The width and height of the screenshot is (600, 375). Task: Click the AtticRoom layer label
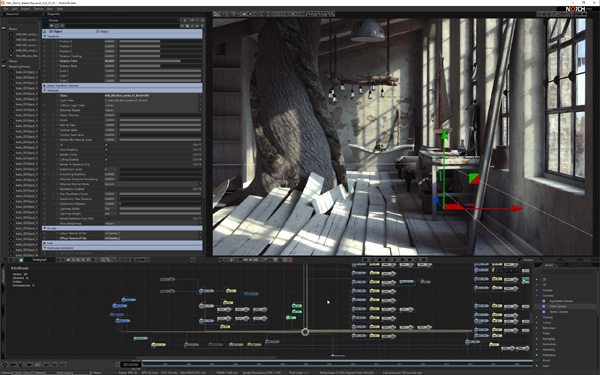pyautogui.click(x=20, y=268)
